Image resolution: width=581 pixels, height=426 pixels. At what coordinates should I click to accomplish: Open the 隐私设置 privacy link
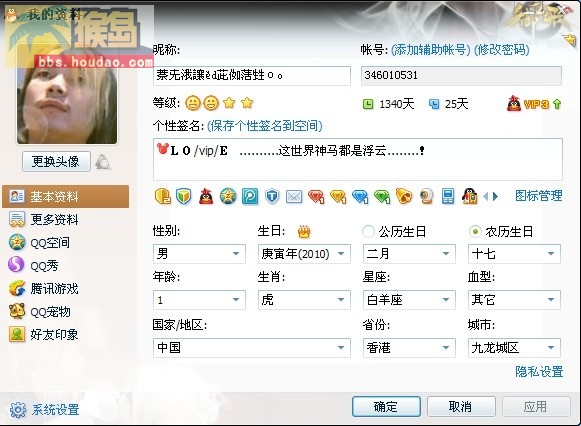539,372
